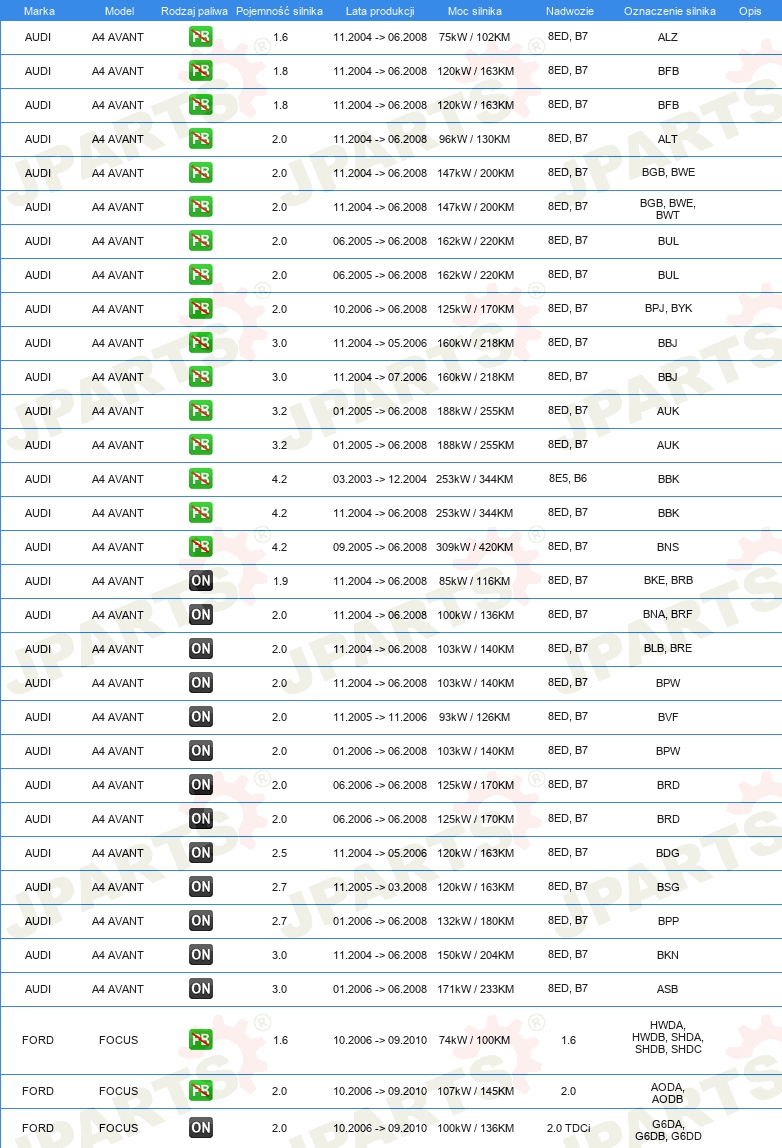
Task: Click diesel ON icon in BKN row
Action: coord(201,955)
